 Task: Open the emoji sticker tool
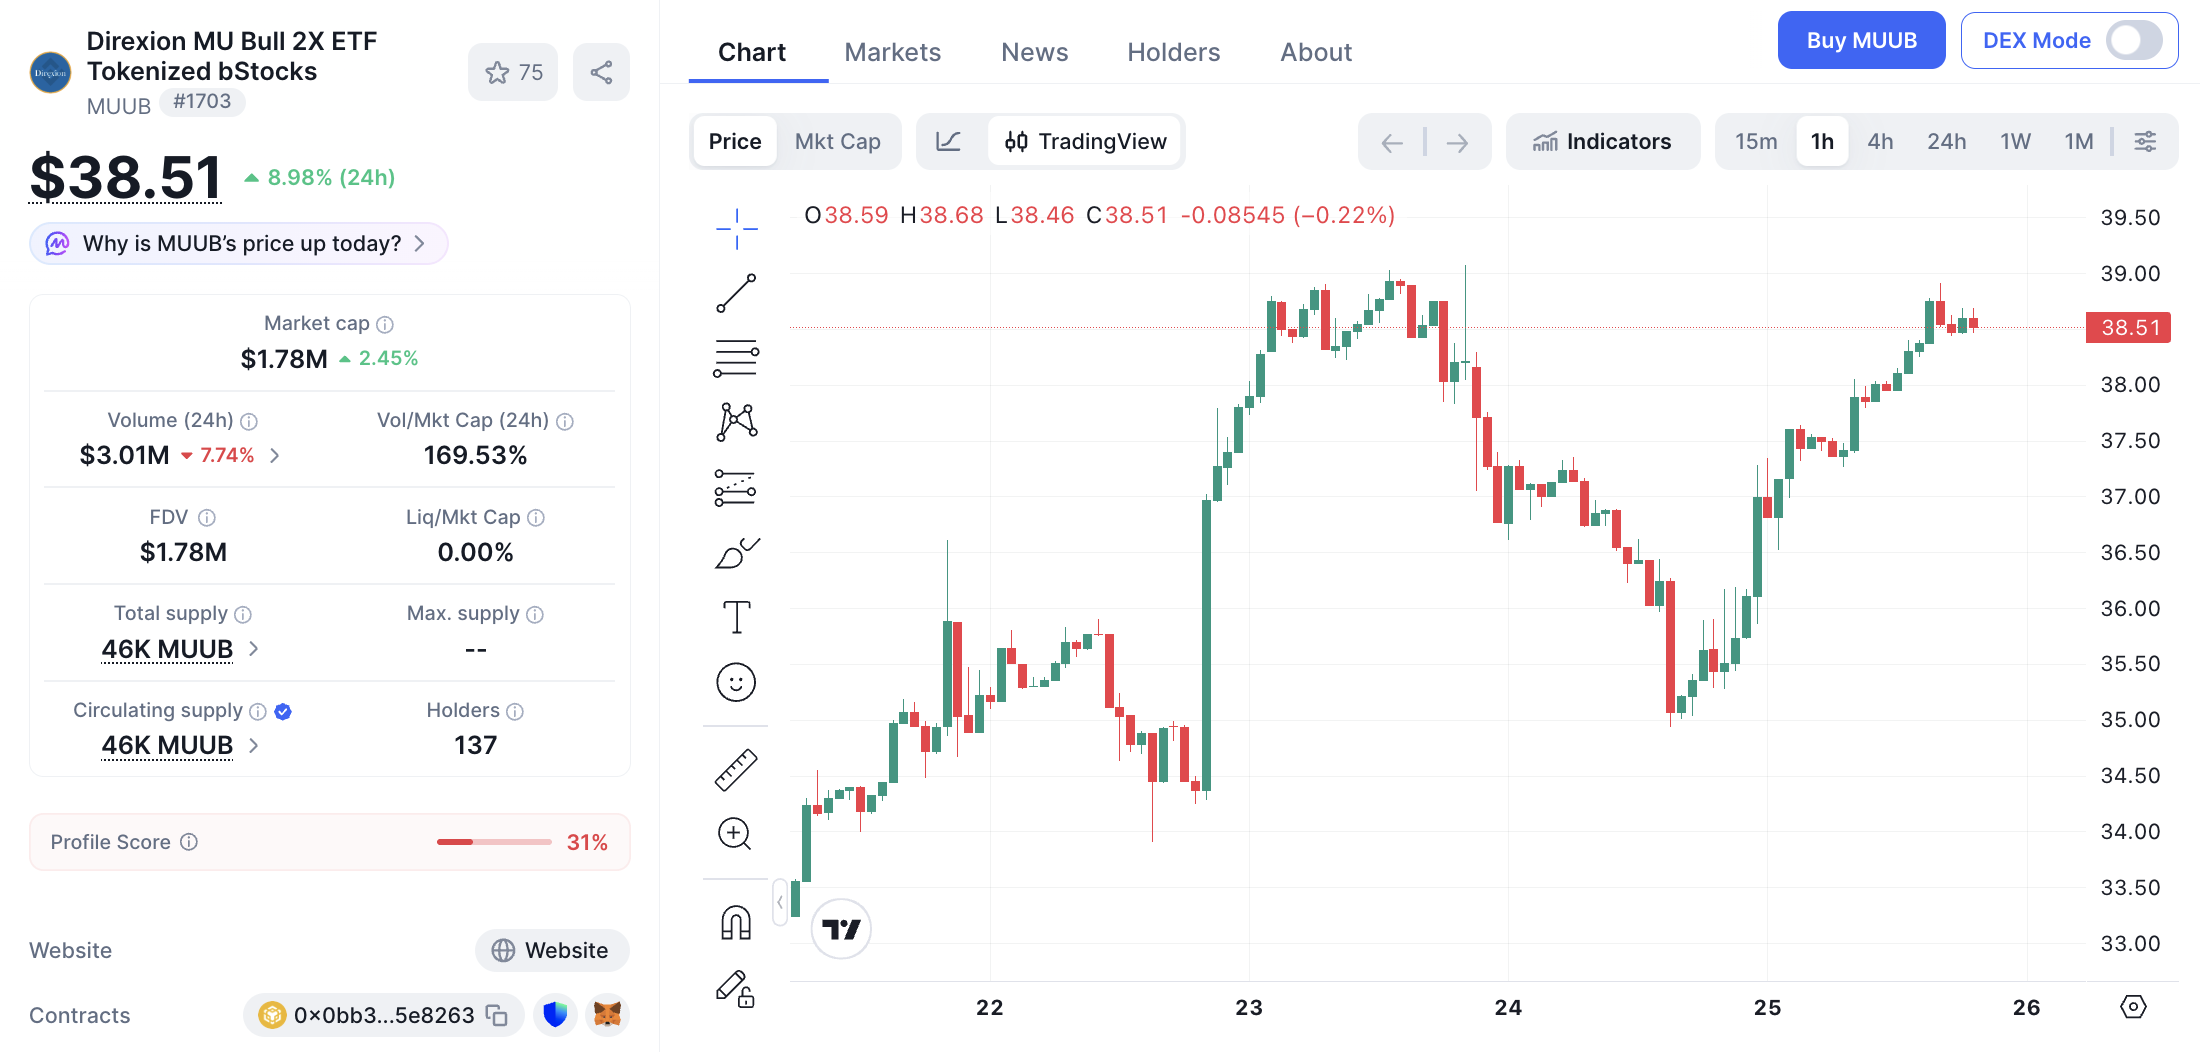(x=736, y=682)
